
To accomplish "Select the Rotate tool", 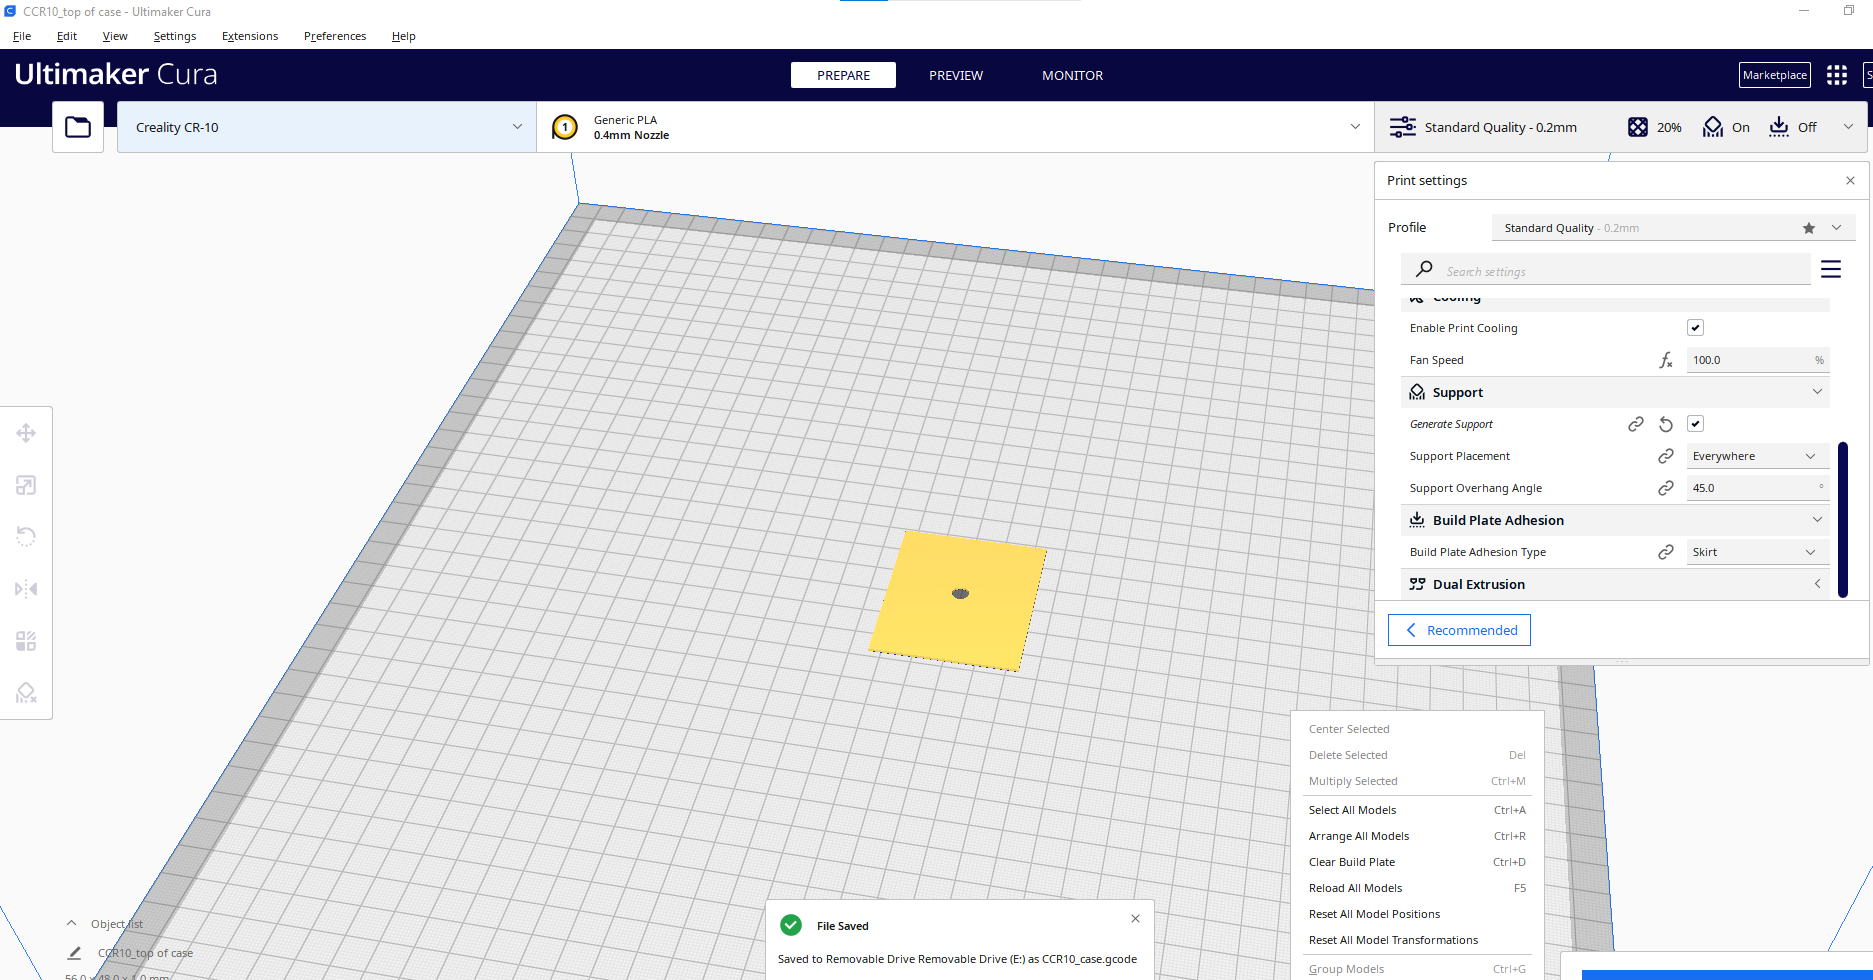I will [x=26, y=537].
